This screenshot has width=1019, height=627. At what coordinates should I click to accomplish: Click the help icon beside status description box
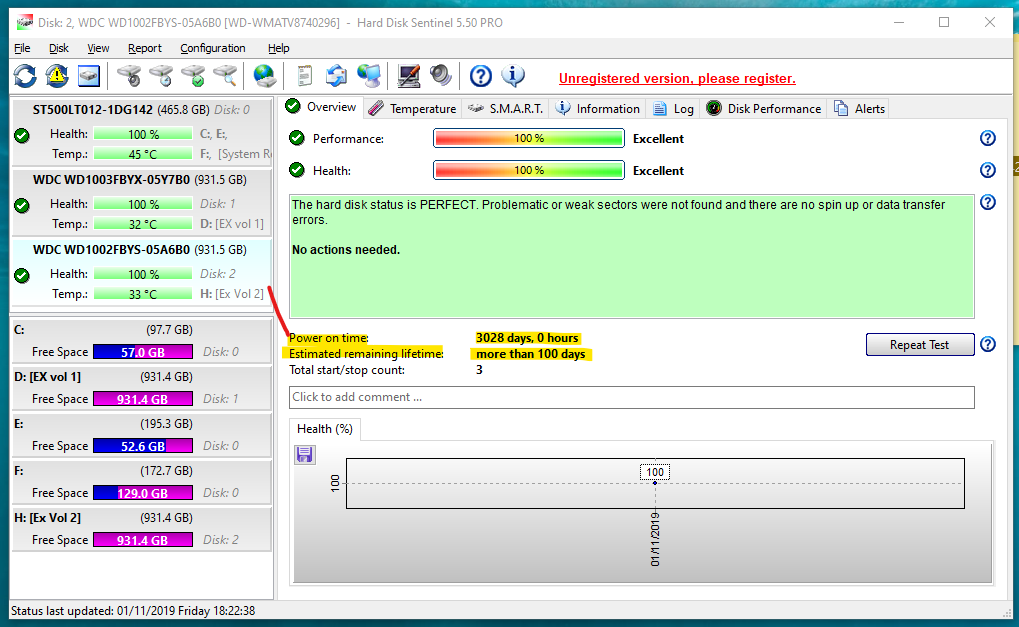pos(988,202)
